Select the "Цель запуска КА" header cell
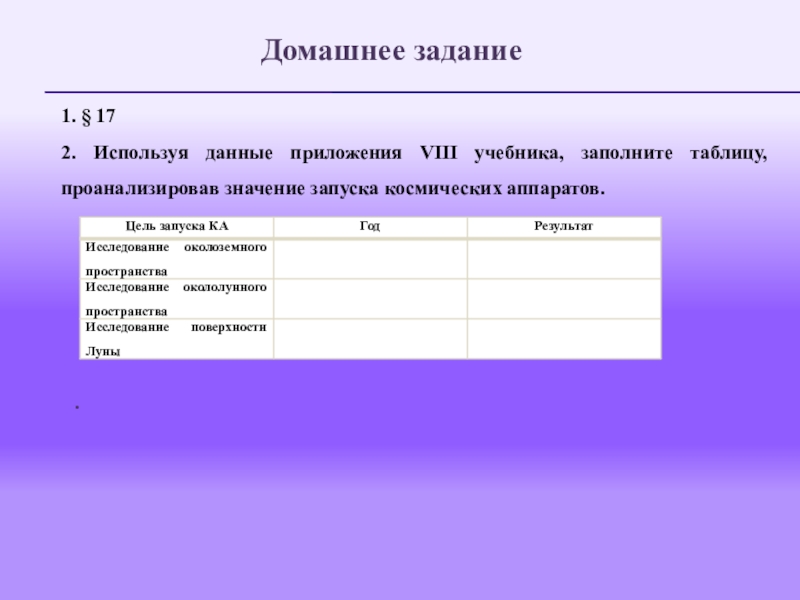This screenshot has width=800, height=600. [x=176, y=227]
